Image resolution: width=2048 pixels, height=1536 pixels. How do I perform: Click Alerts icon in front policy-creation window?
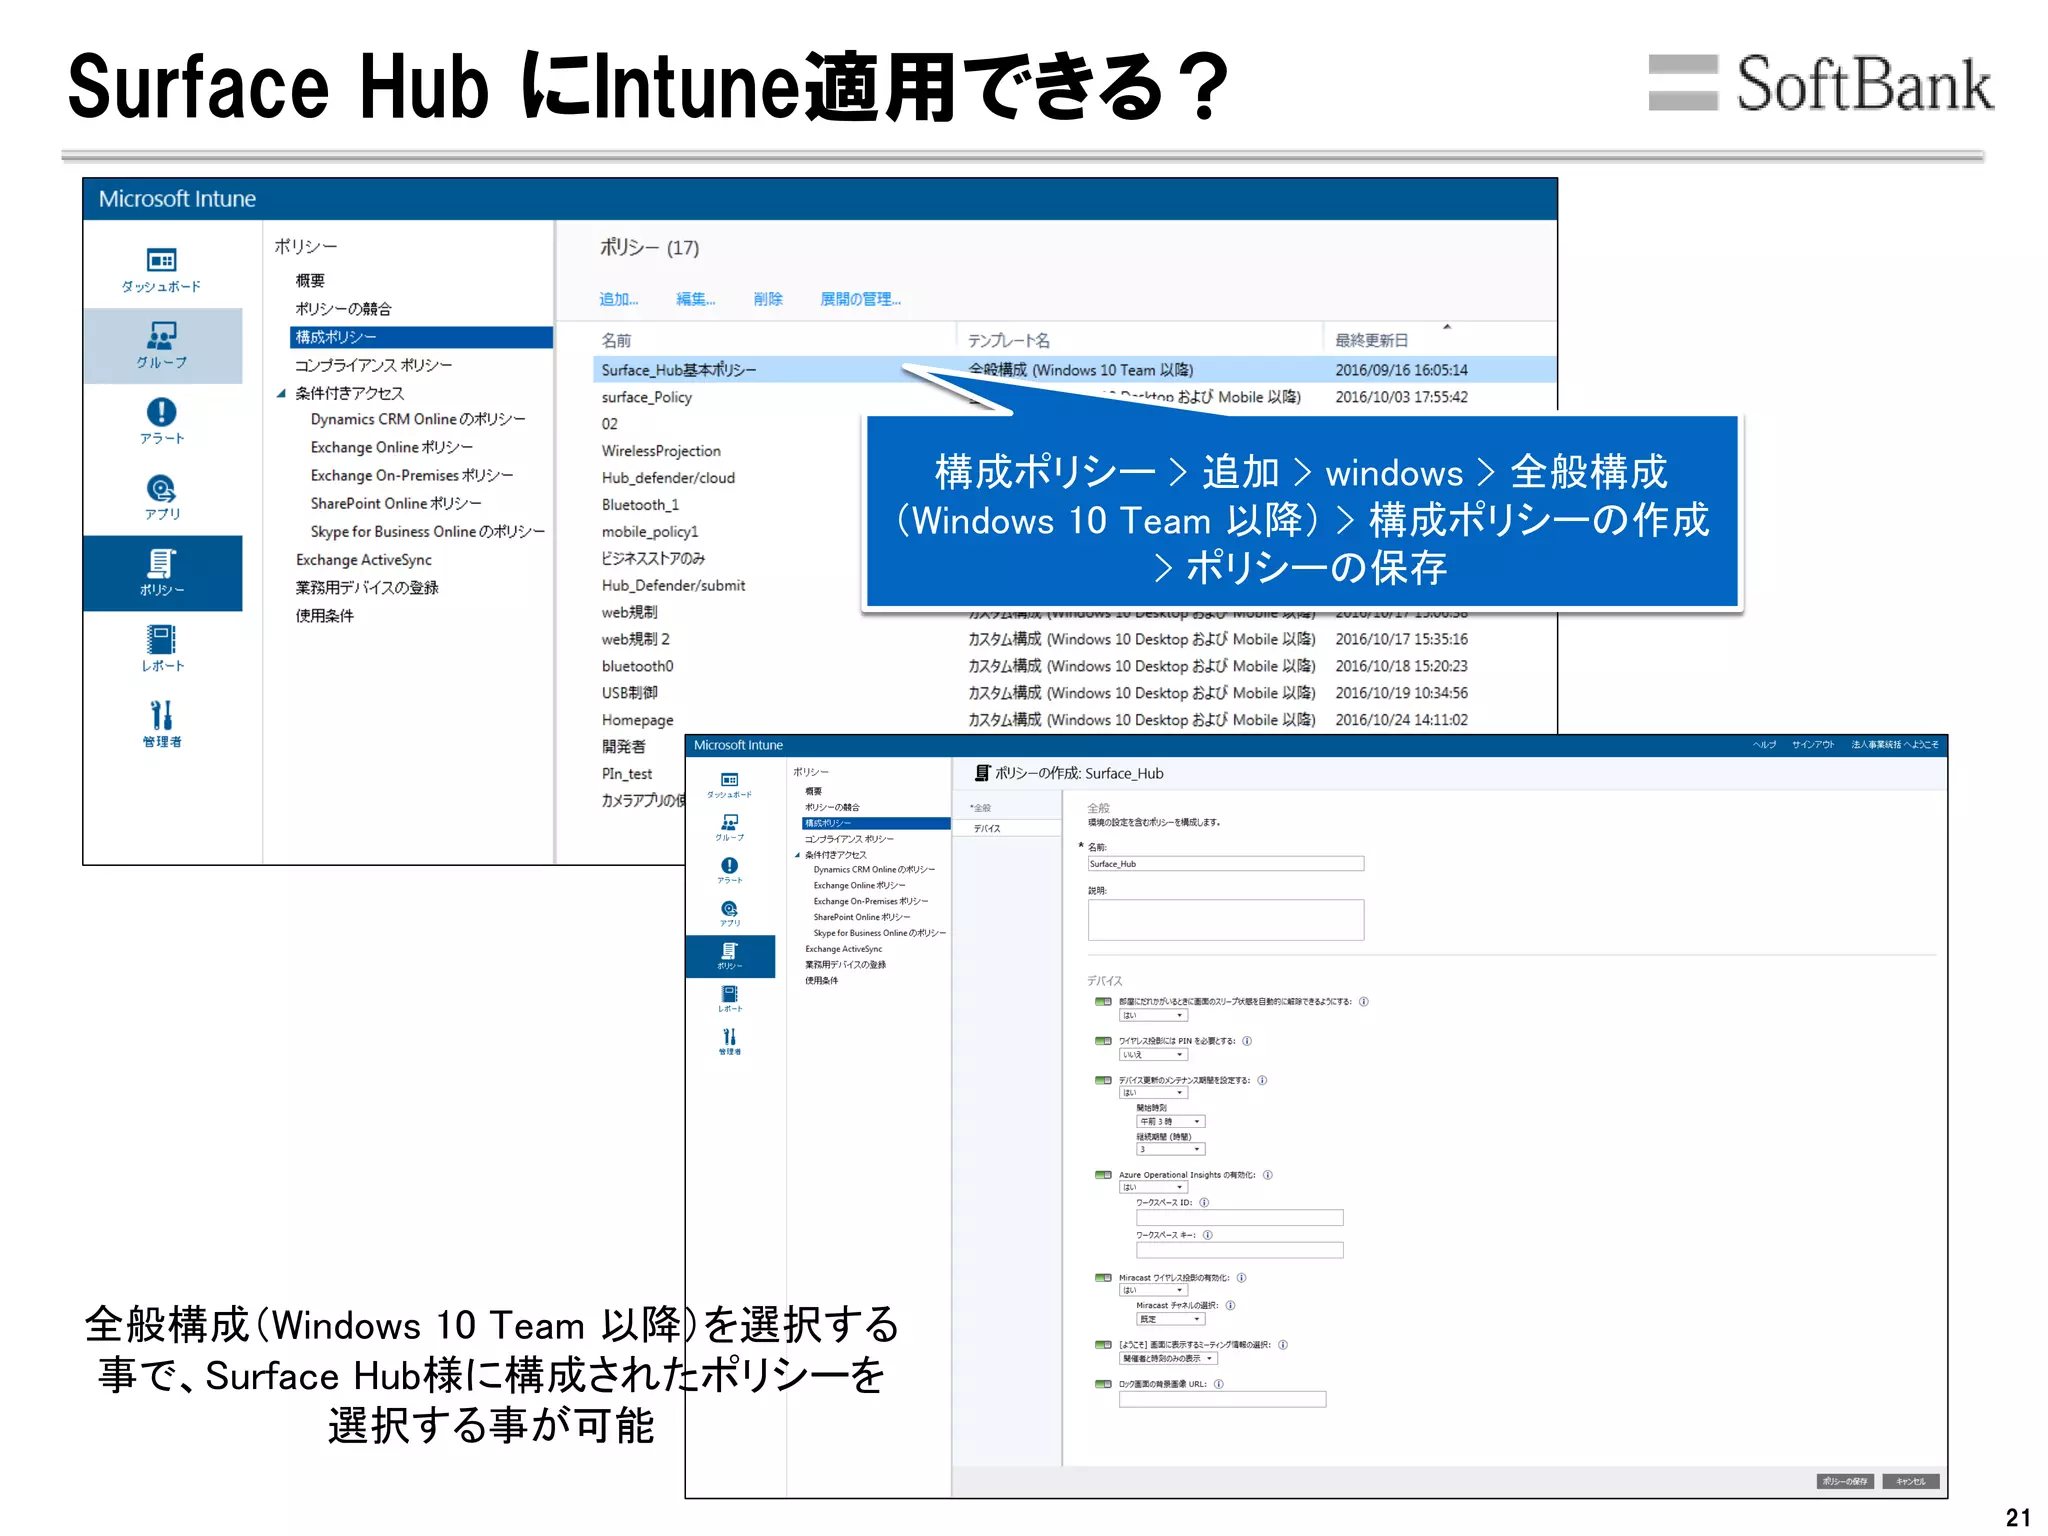pos(730,870)
